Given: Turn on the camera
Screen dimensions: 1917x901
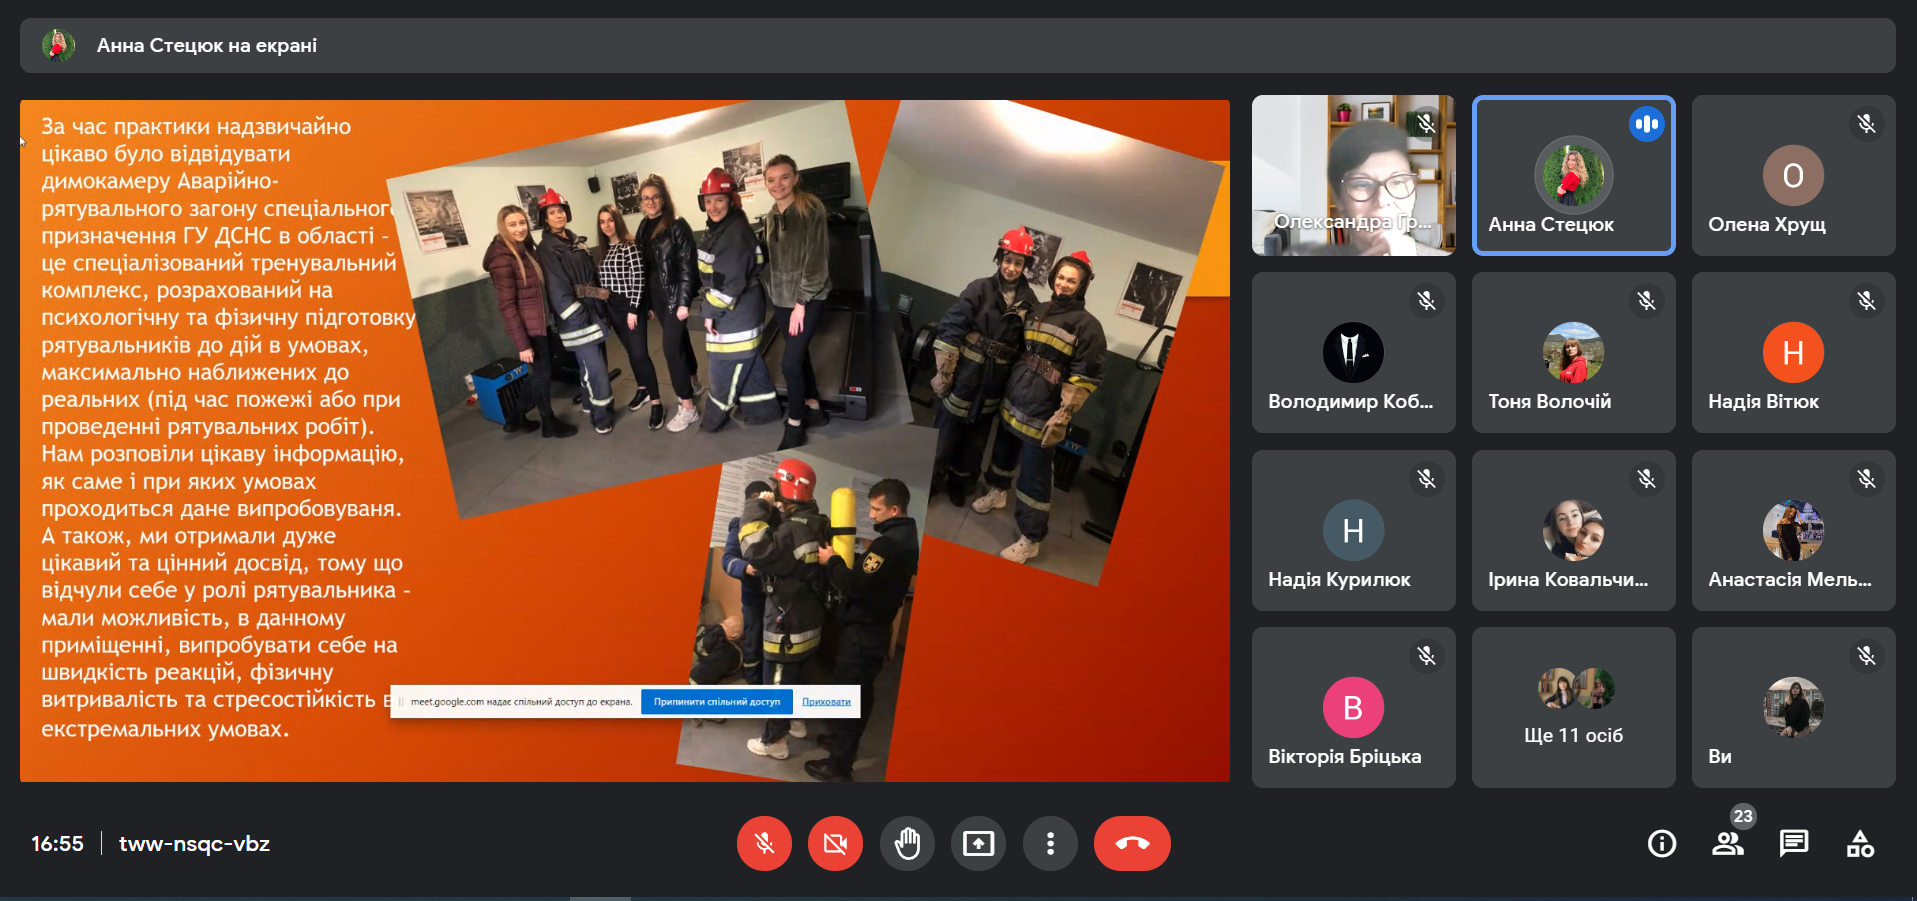Looking at the screenshot, I should 835,844.
